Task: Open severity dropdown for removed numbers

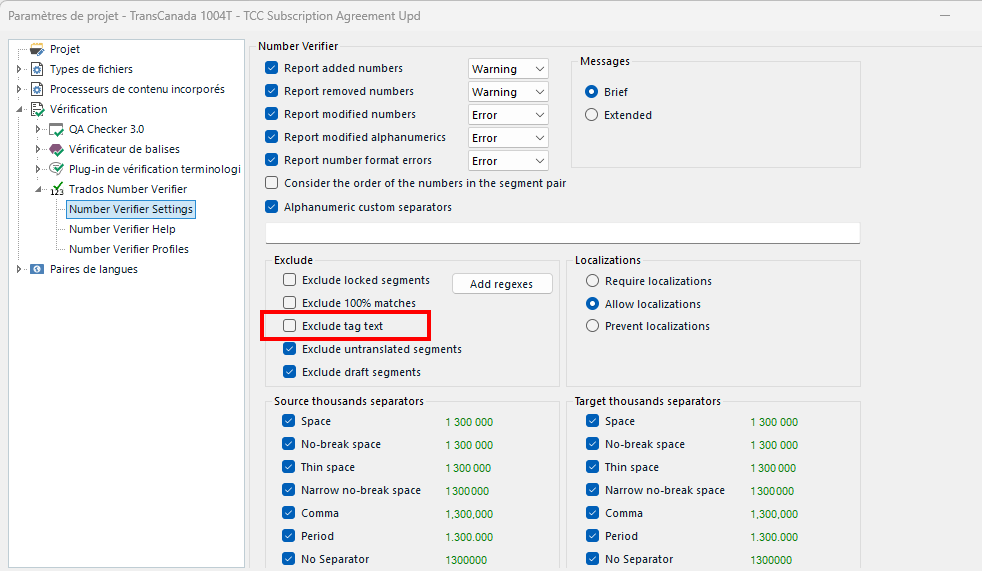Action: click(508, 92)
